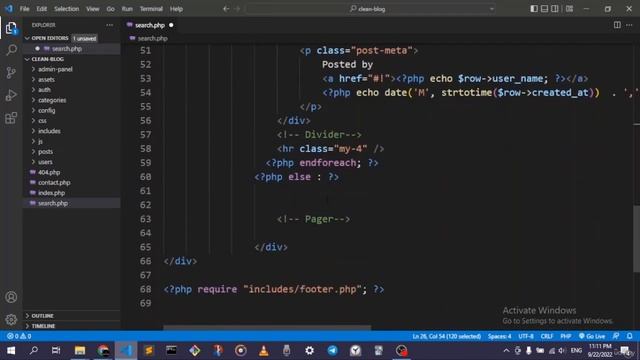Open the Customize Layout icon

(569, 9)
